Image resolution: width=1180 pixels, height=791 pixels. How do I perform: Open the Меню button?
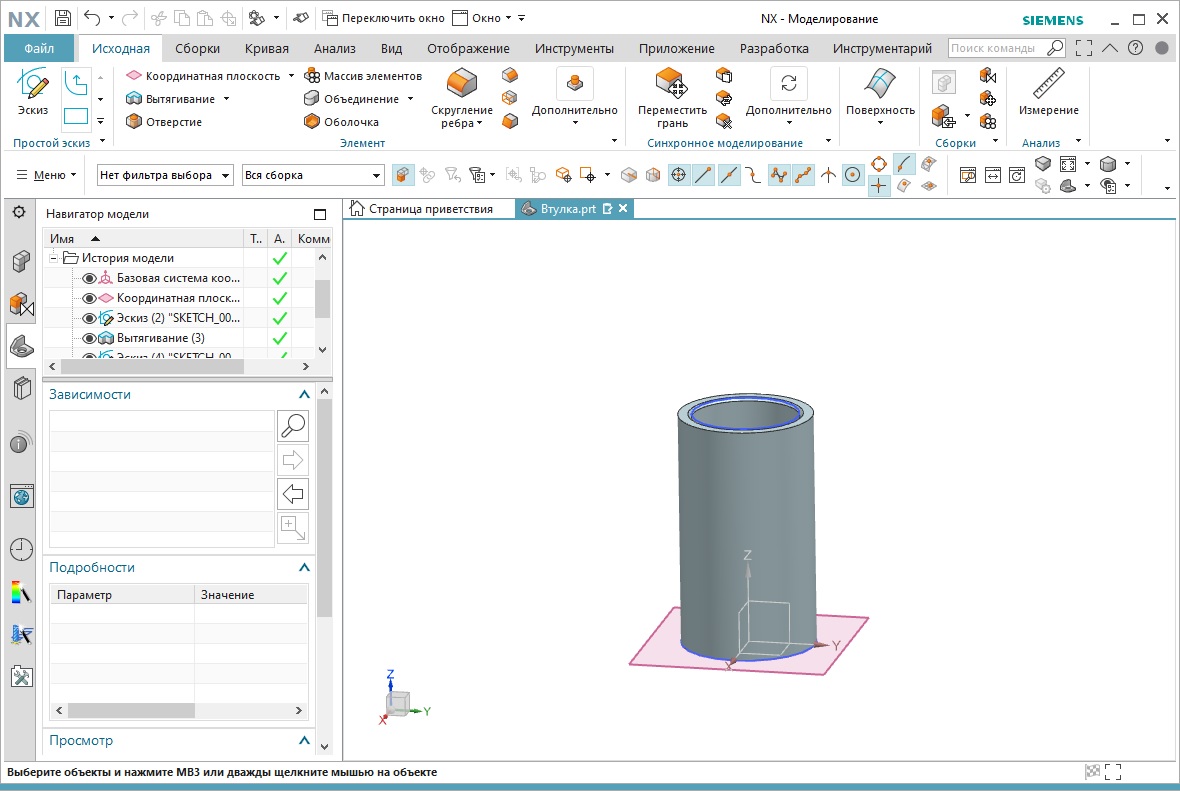point(47,175)
